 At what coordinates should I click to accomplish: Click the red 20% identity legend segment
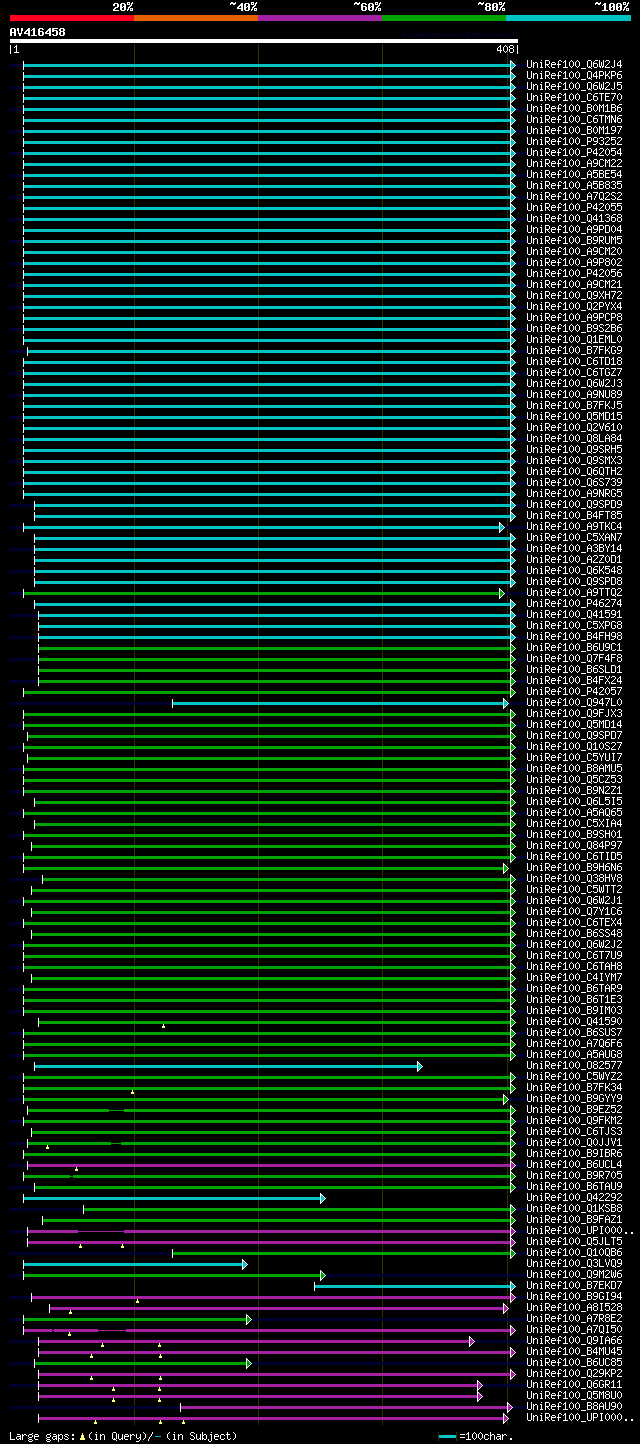tap(72, 18)
